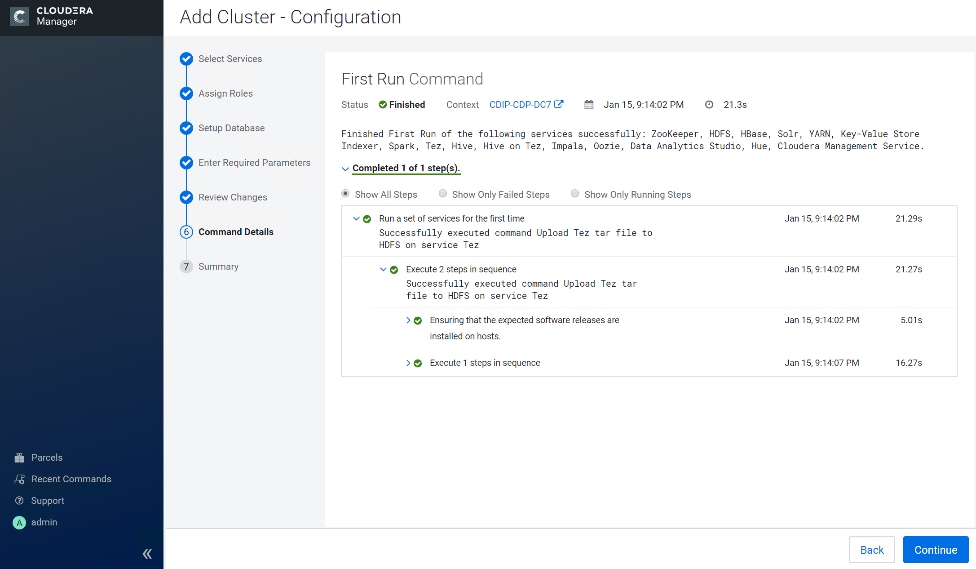The width and height of the screenshot is (976, 569).
Task: Click the Review Changes step checkmark
Action: point(186,197)
